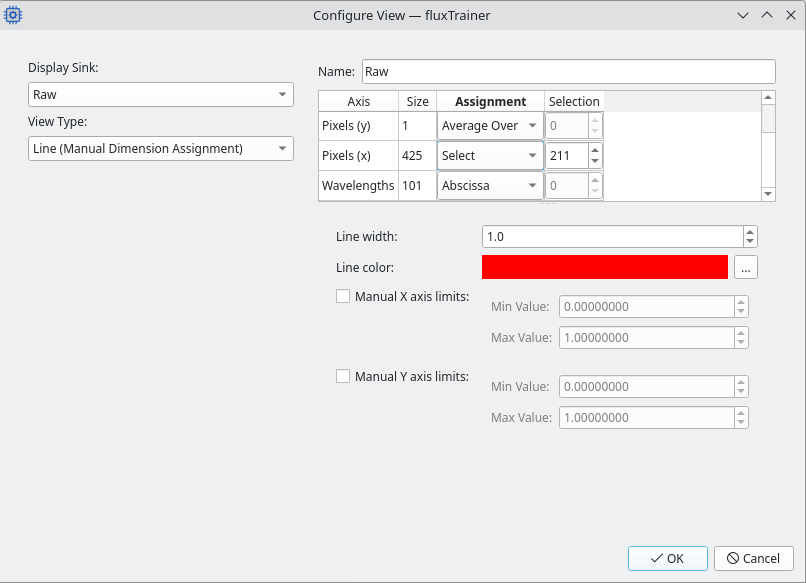Click the fluxTrainer gear icon in title bar
Screen dimensions: 806x583
13,15
